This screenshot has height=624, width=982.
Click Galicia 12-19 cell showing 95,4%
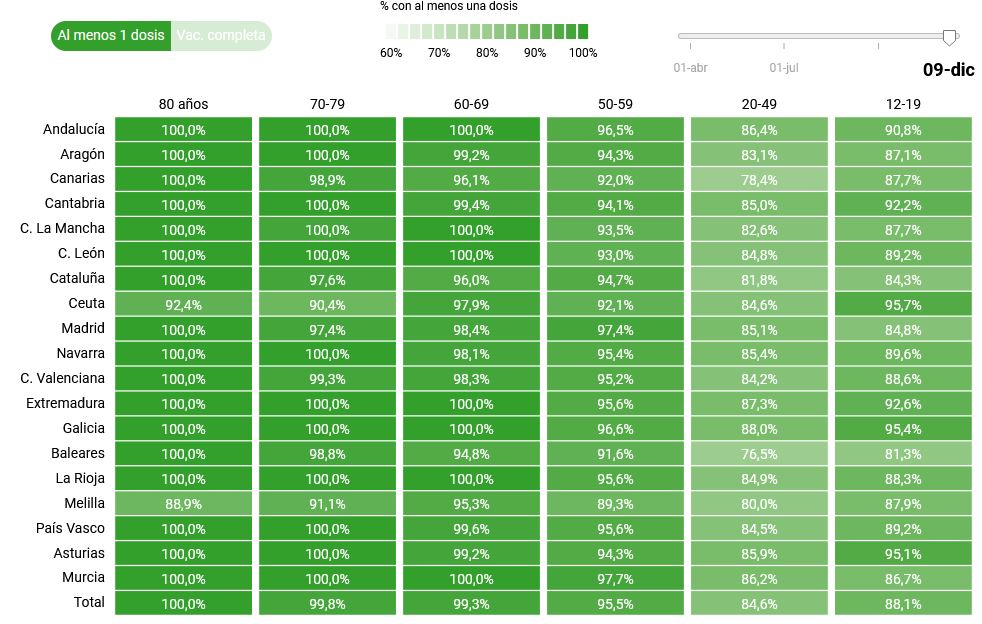pos(903,428)
